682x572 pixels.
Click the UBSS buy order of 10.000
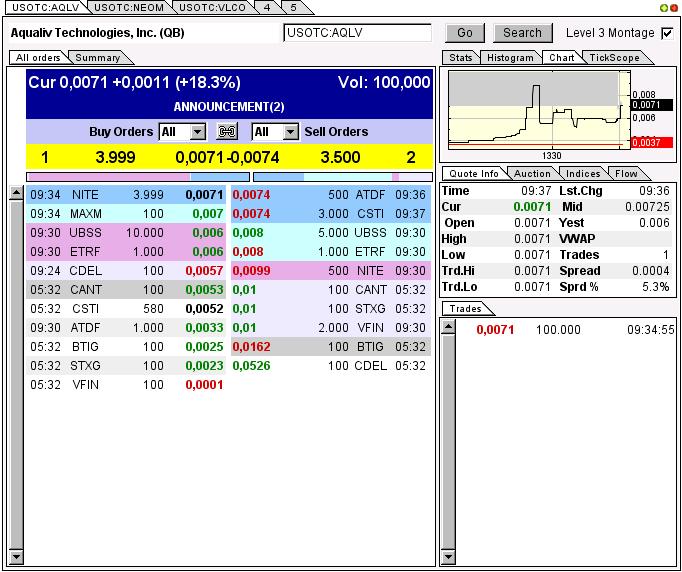[x=126, y=233]
